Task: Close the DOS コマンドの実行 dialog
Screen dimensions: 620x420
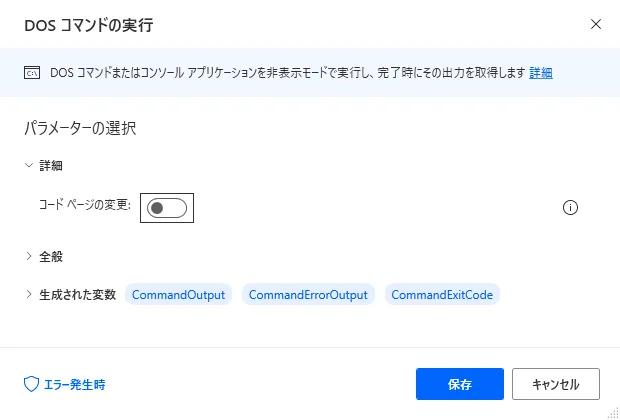Action: coord(596,23)
